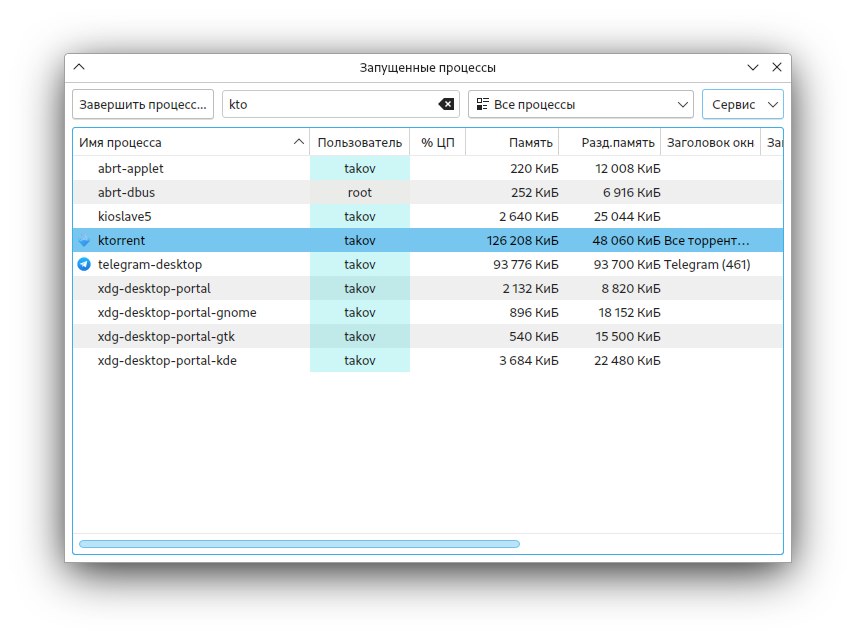Viewport: 856px width, 639px height.
Task: Sort by '% ЦП' column header
Action: pyautogui.click(x=437, y=143)
